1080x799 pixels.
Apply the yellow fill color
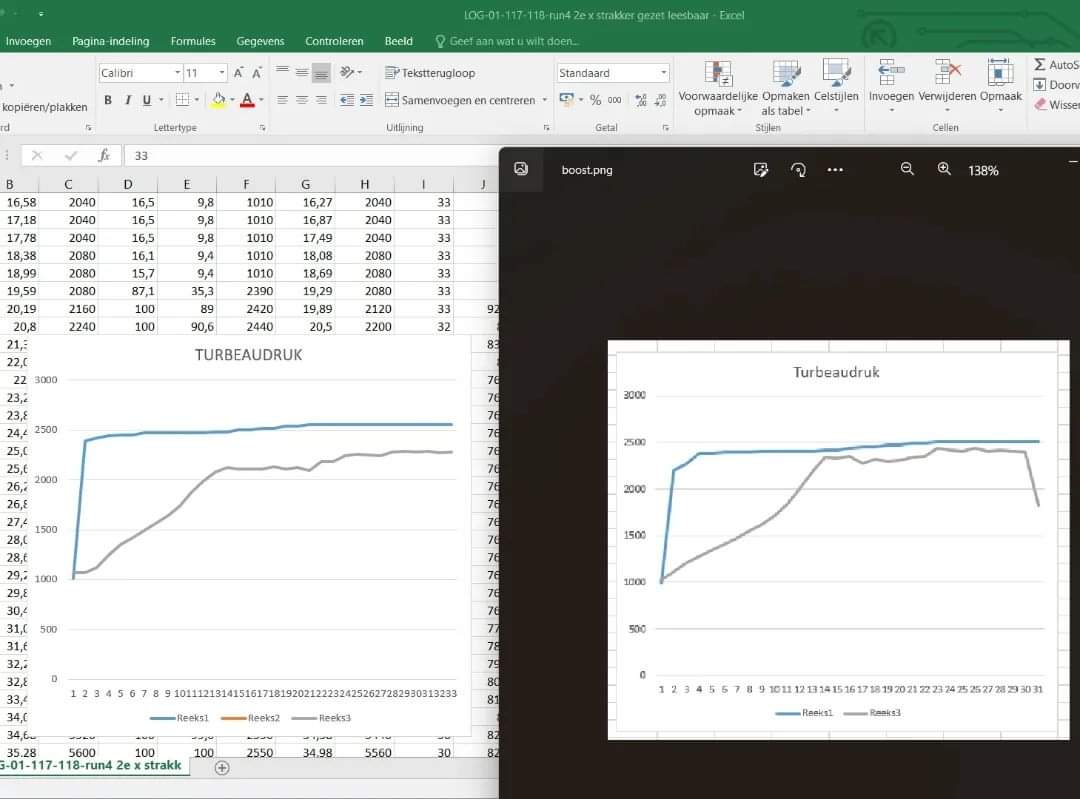pos(218,100)
